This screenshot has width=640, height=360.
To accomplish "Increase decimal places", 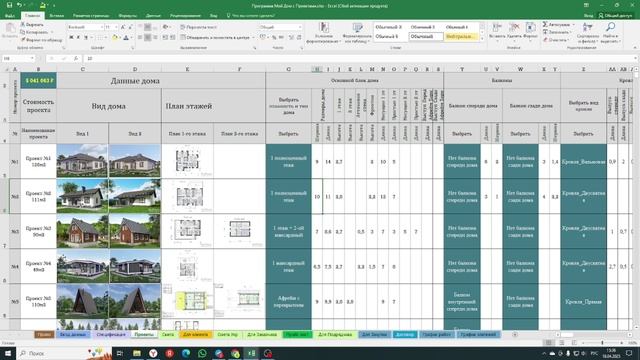I will point(291,38).
